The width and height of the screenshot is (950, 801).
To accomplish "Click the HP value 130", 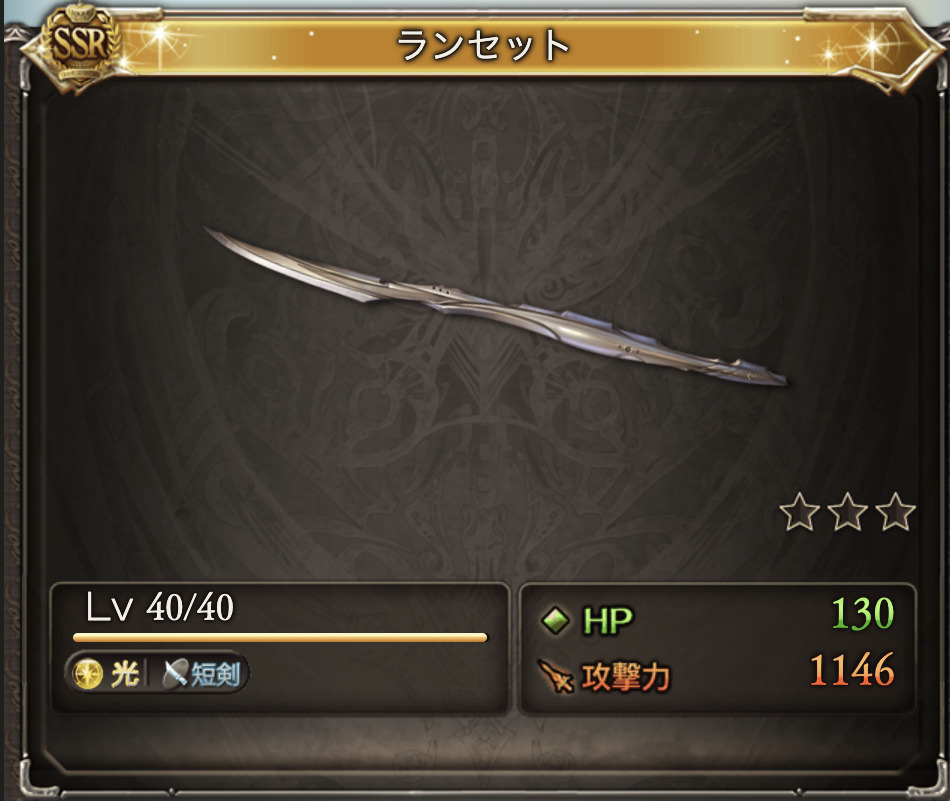I will click(x=863, y=613).
